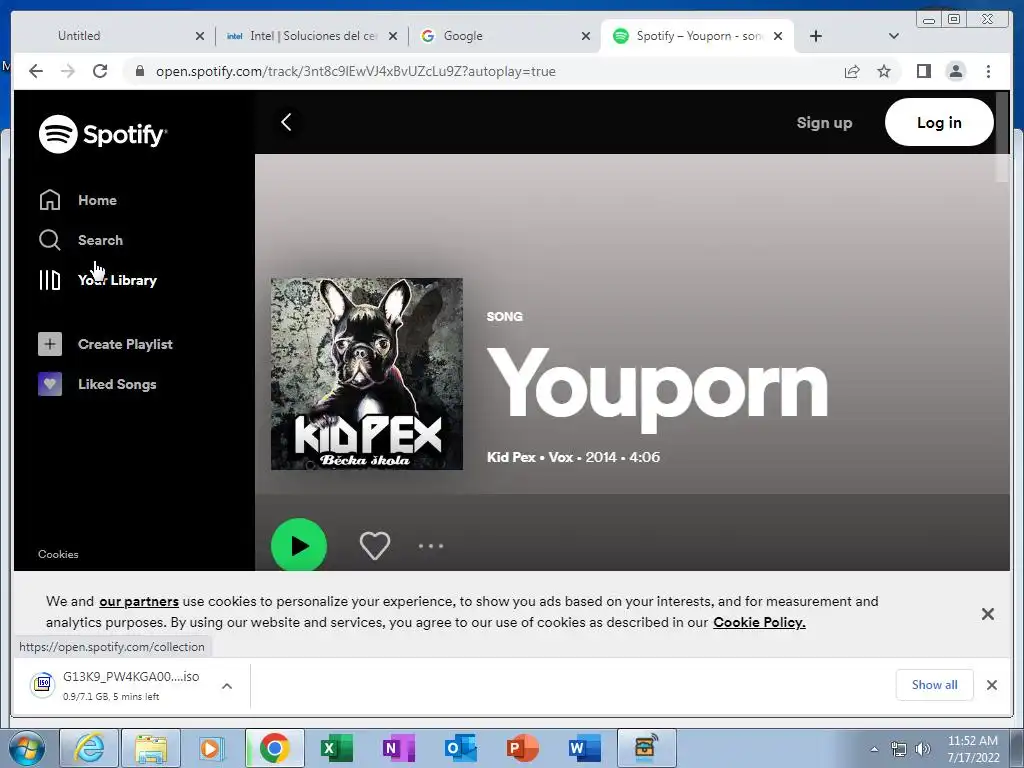Toggle the Chrome side panel
Viewport: 1024px width, 768px height.
point(923,71)
